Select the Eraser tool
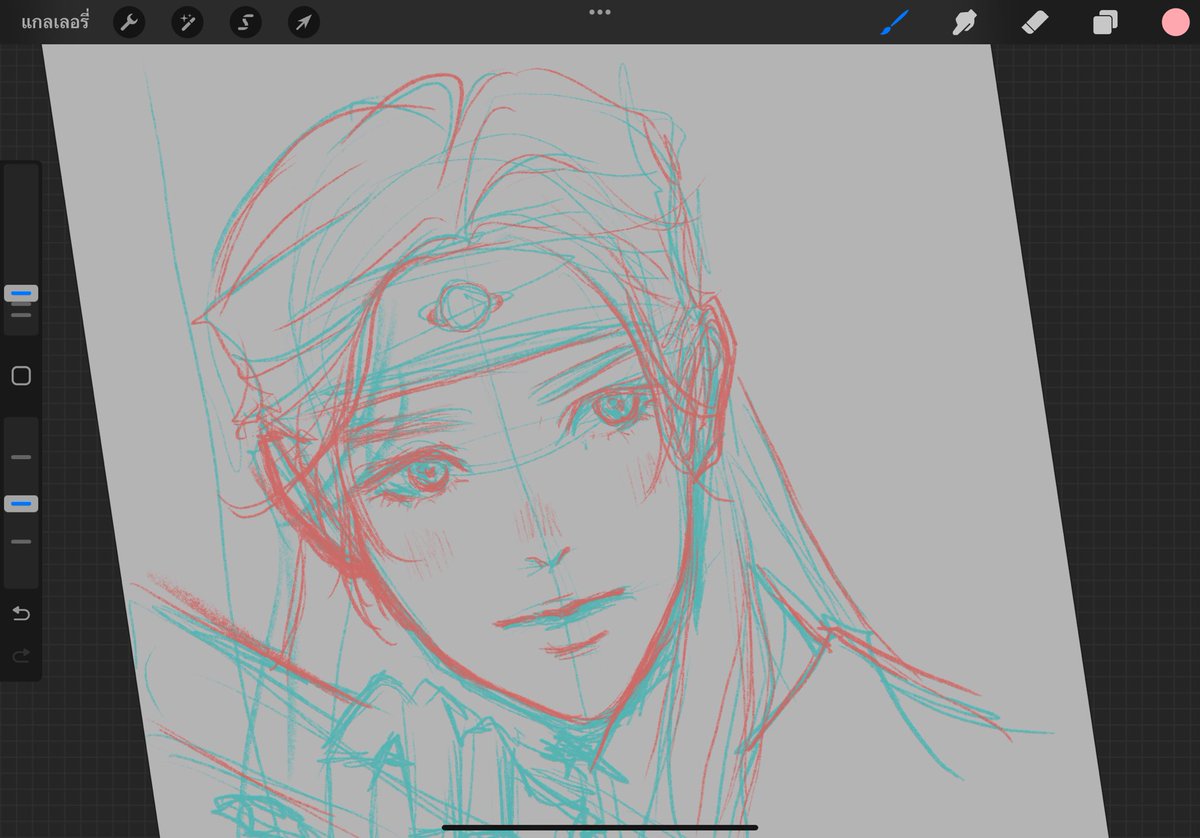1200x838 pixels. click(x=1035, y=22)
